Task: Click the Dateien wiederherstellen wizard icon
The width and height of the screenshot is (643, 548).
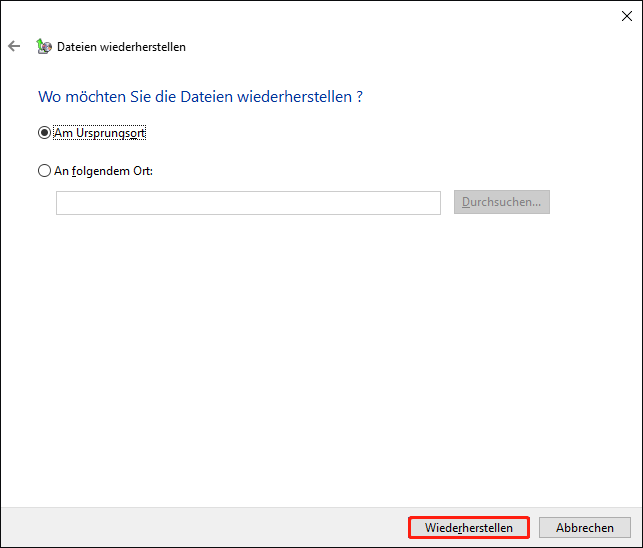Action: pyautogui.click(x=43, y=46)
